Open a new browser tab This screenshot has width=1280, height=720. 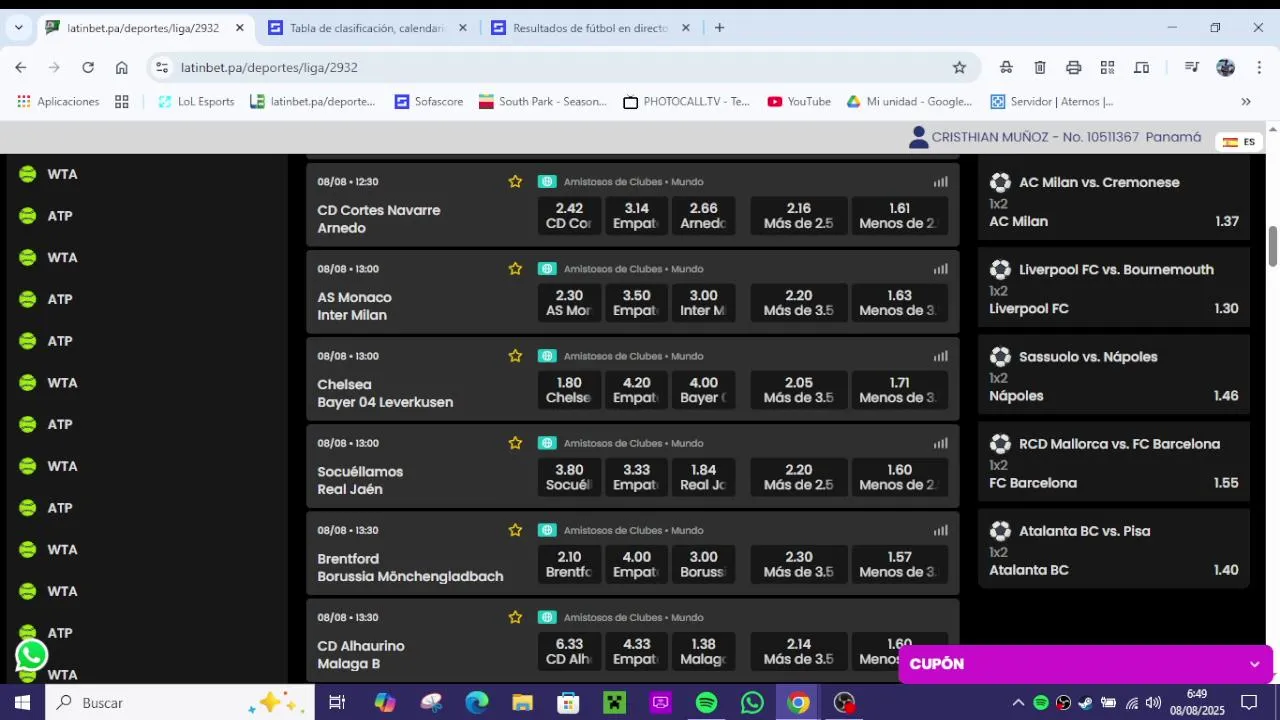719,28
